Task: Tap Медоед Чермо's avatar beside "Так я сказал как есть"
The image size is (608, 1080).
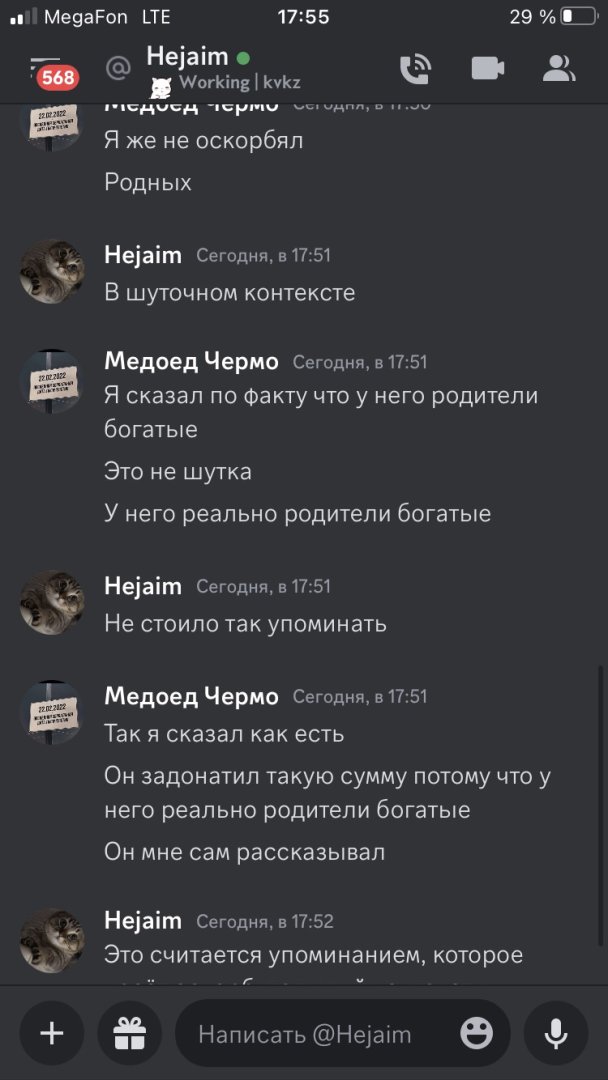Action: [52, 712]
